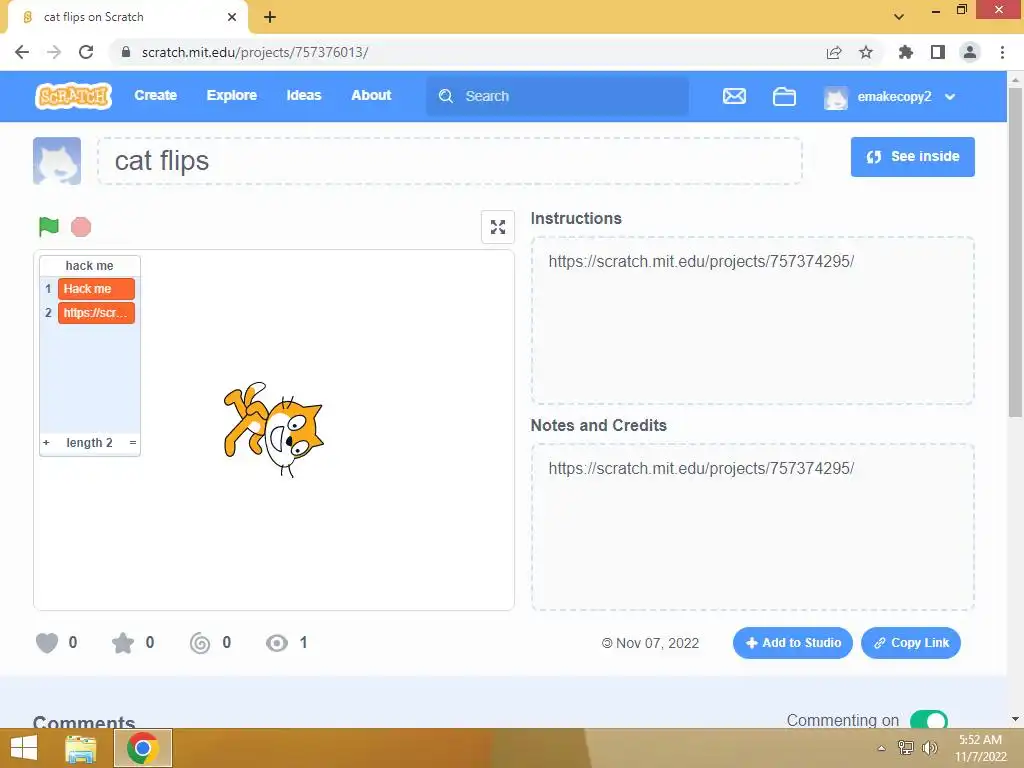1024x768 pixels.
Task: Click the volume speaker tray icon
Action: 929,748
